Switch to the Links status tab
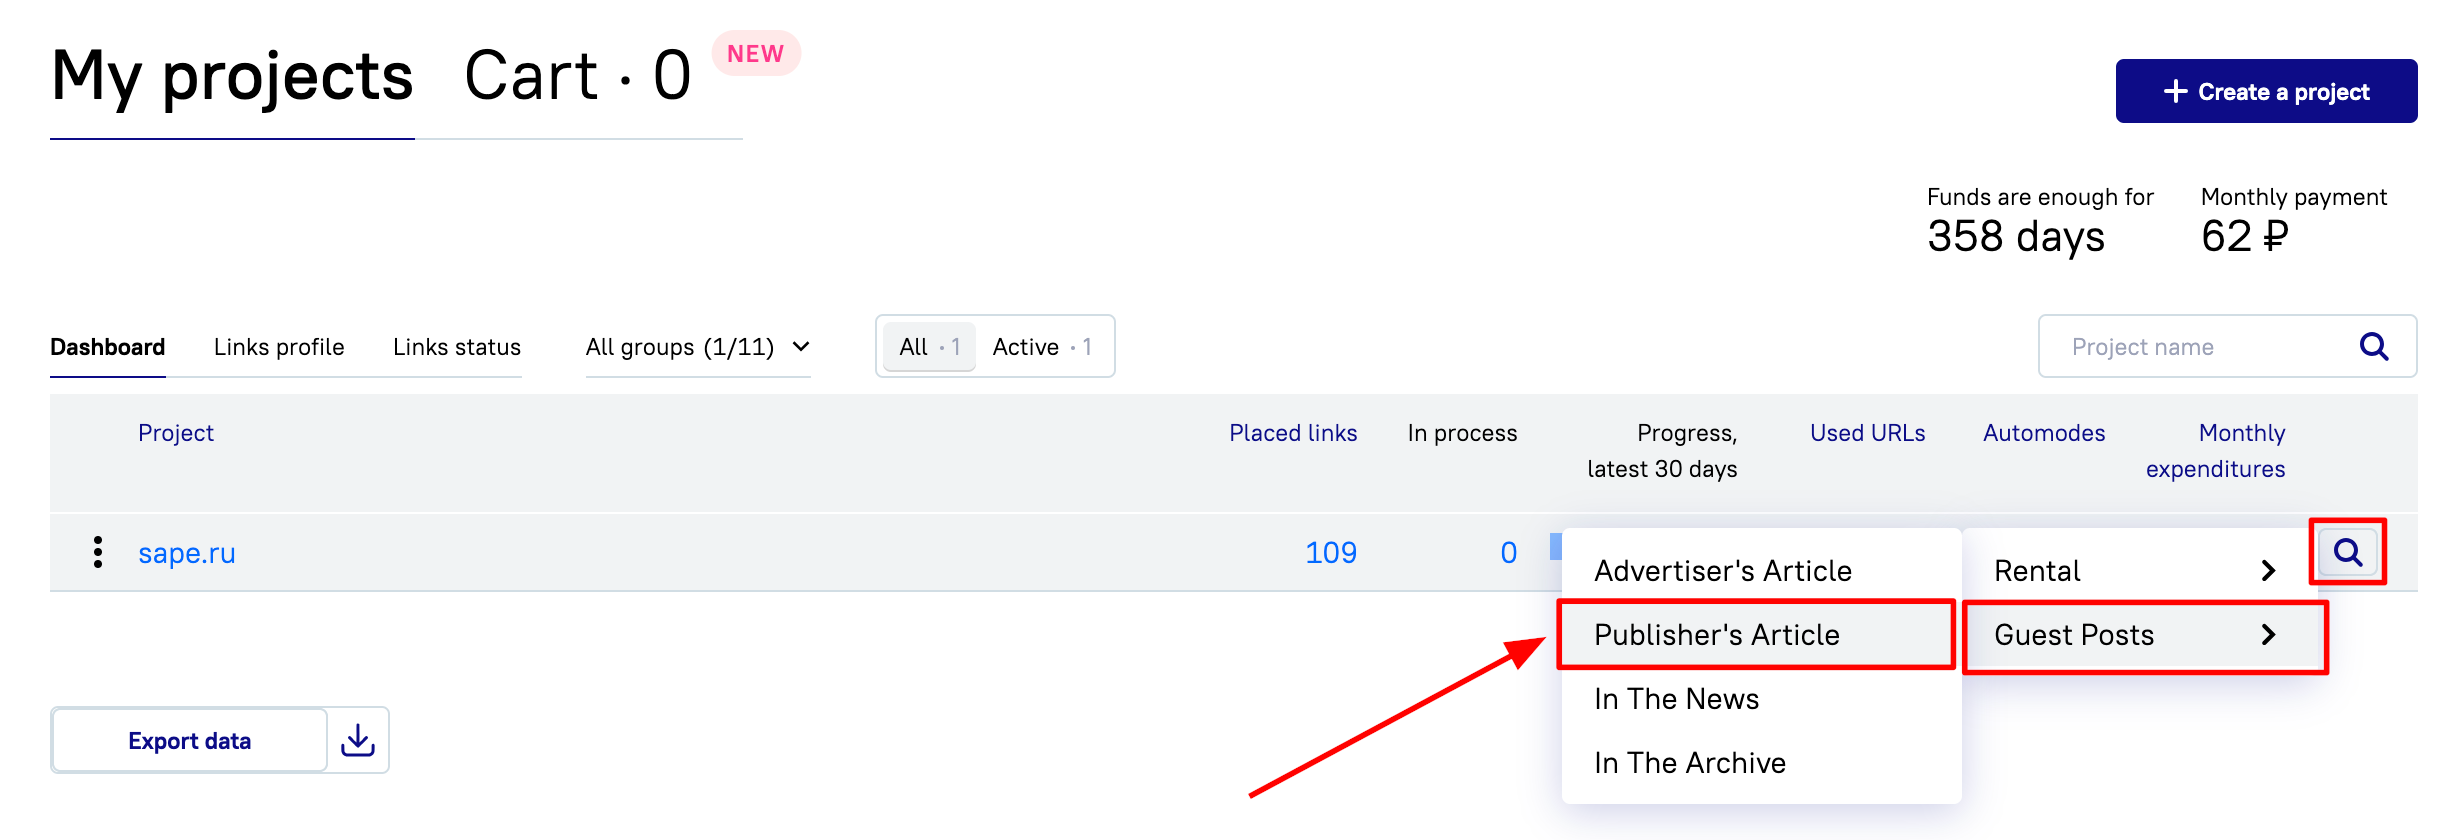The width and height of the screenshot is (2444, 840). click(457, 347)
